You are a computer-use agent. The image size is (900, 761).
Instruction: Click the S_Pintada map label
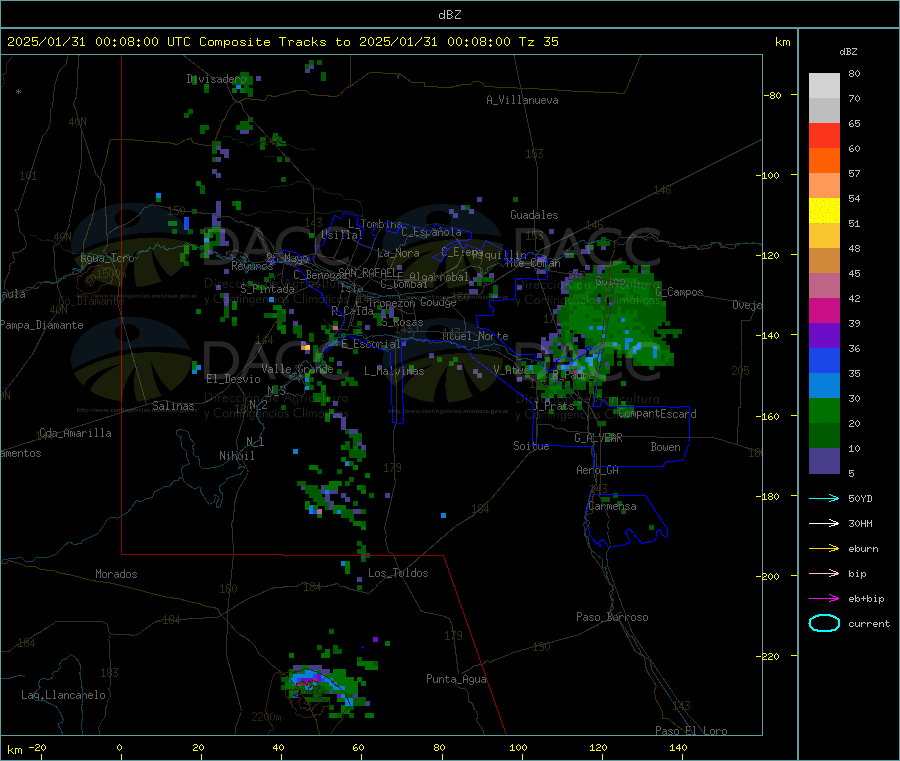[267, 289]
